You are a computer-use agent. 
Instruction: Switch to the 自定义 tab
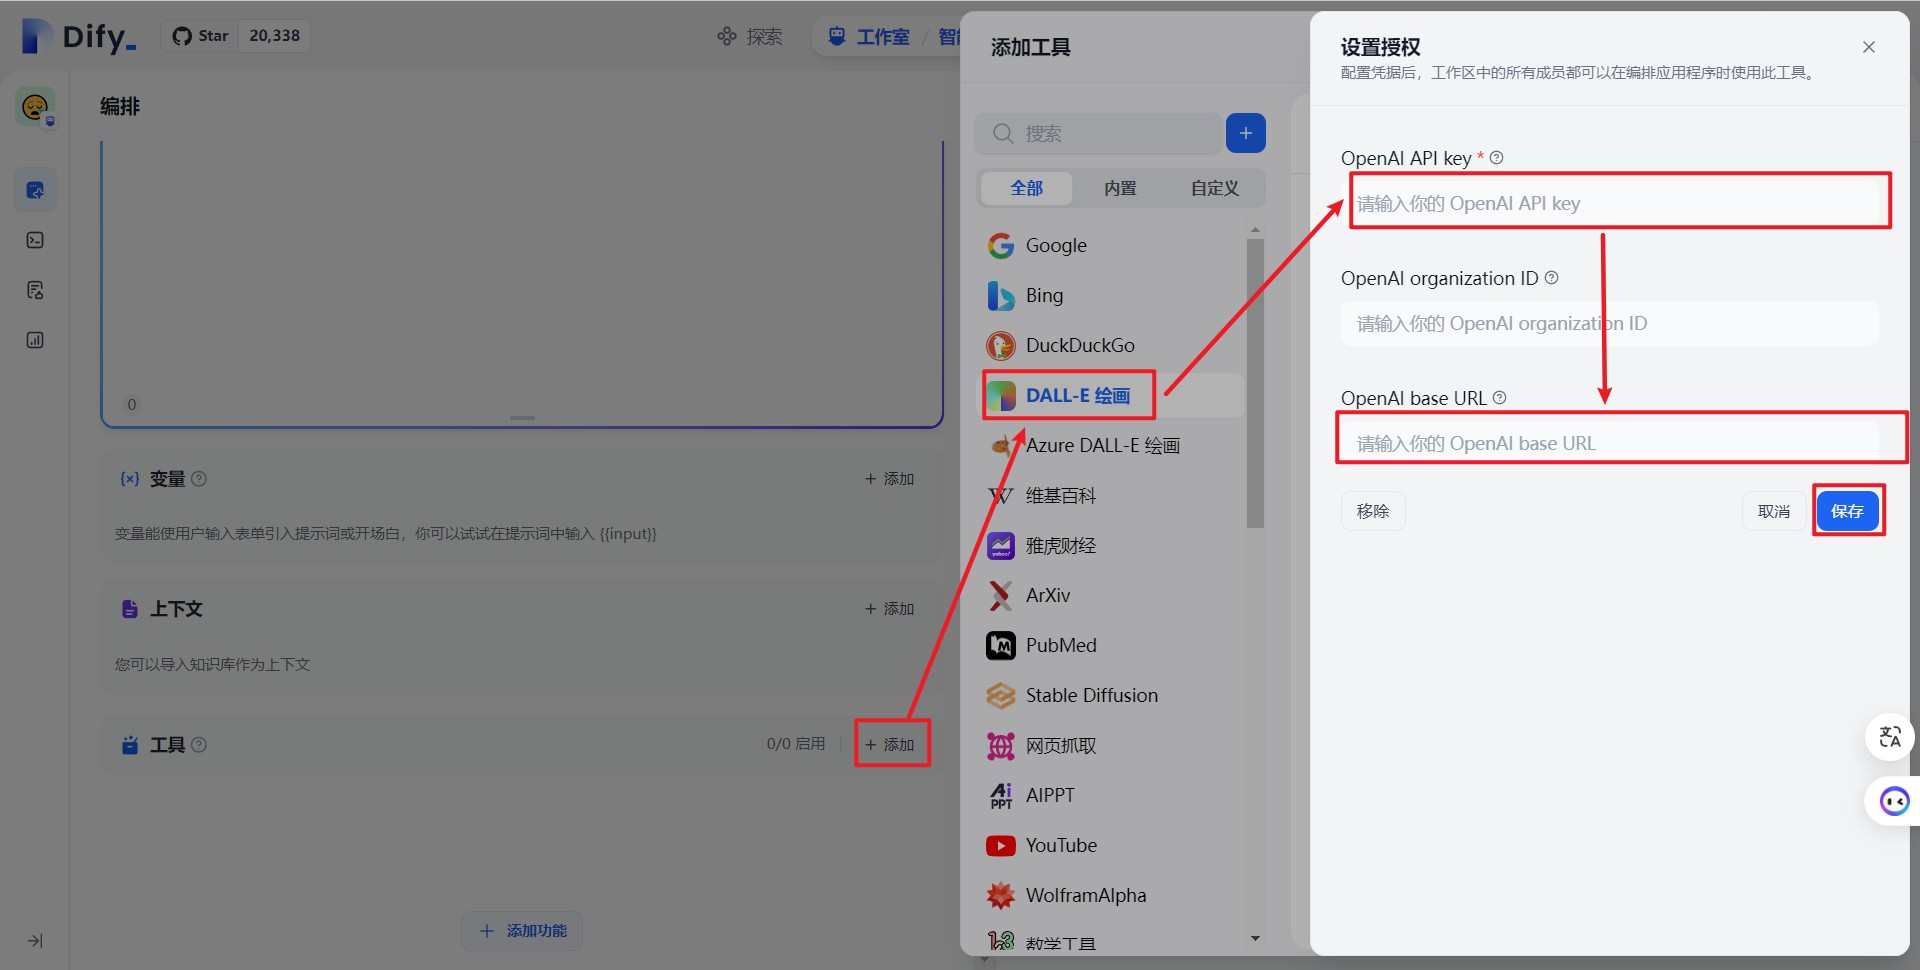coord(1214,188)
